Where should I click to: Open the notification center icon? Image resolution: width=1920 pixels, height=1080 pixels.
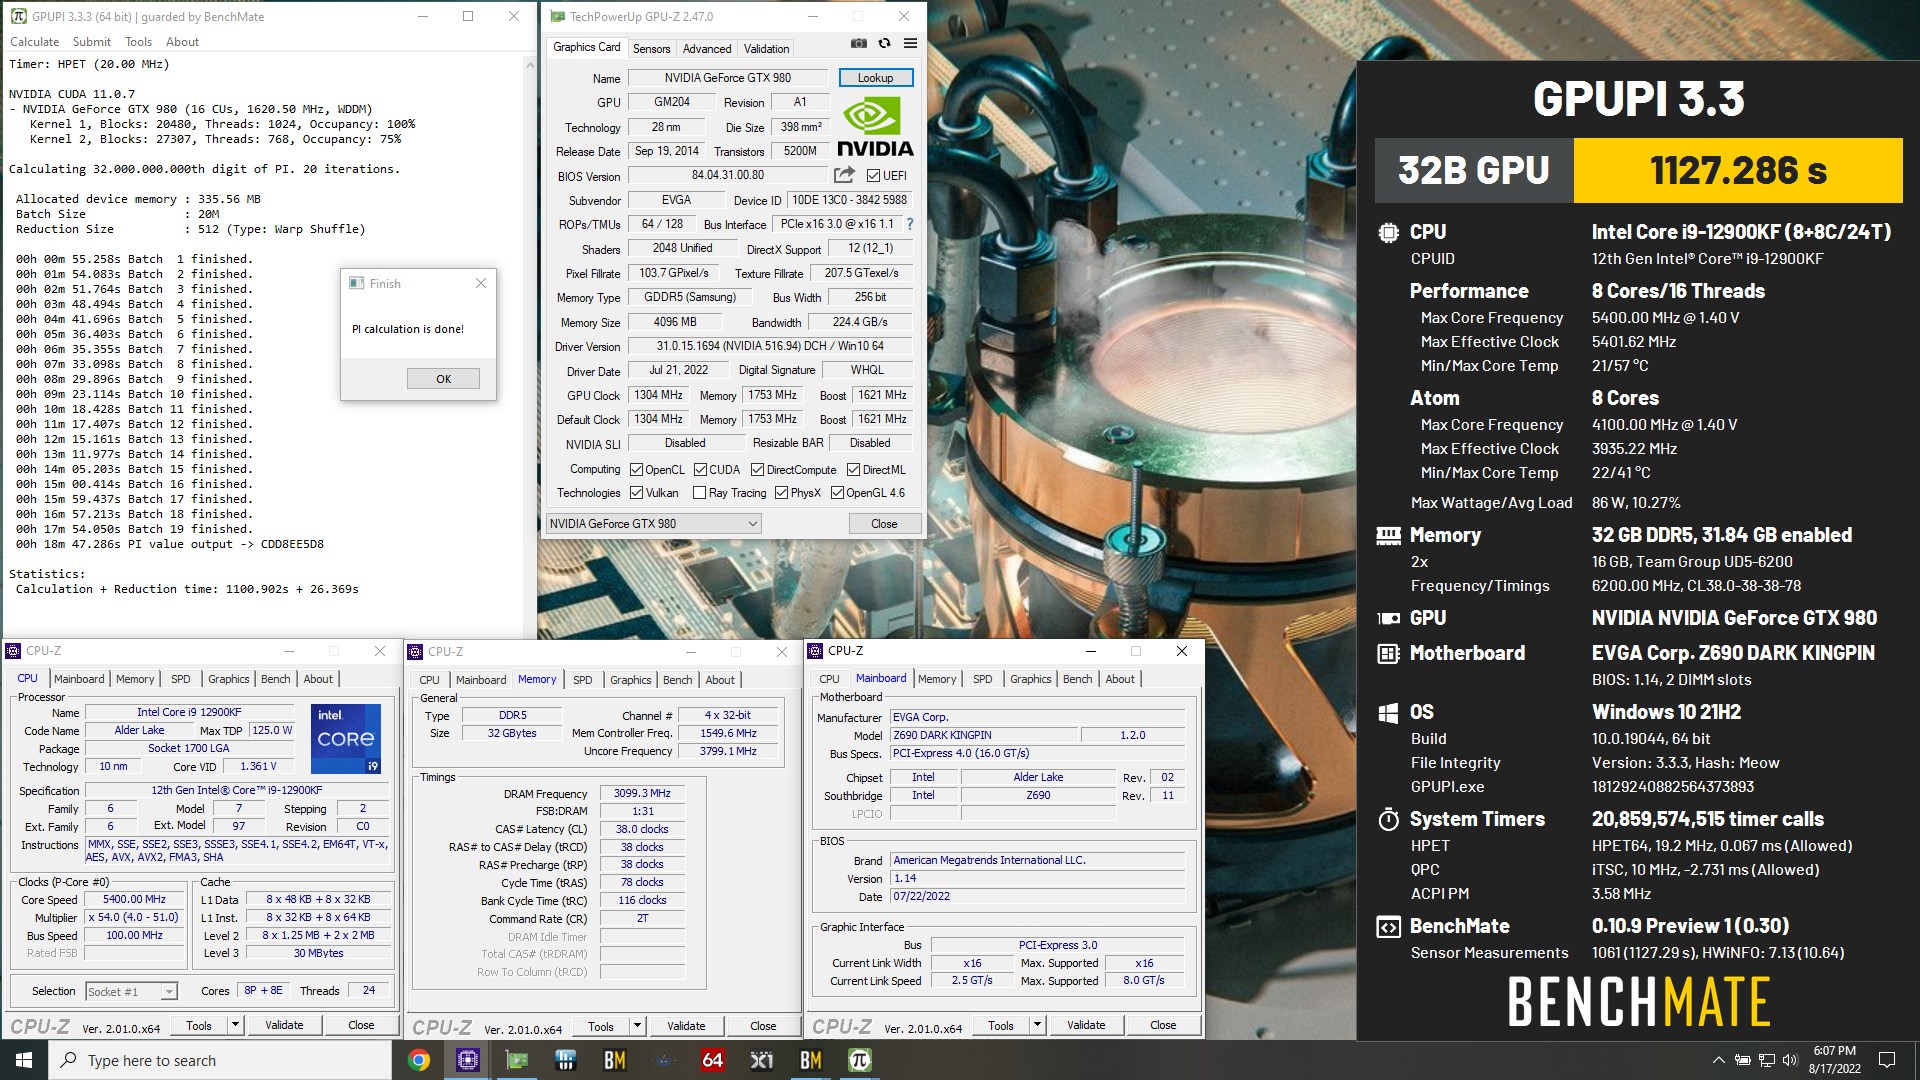[1887, 1060]
